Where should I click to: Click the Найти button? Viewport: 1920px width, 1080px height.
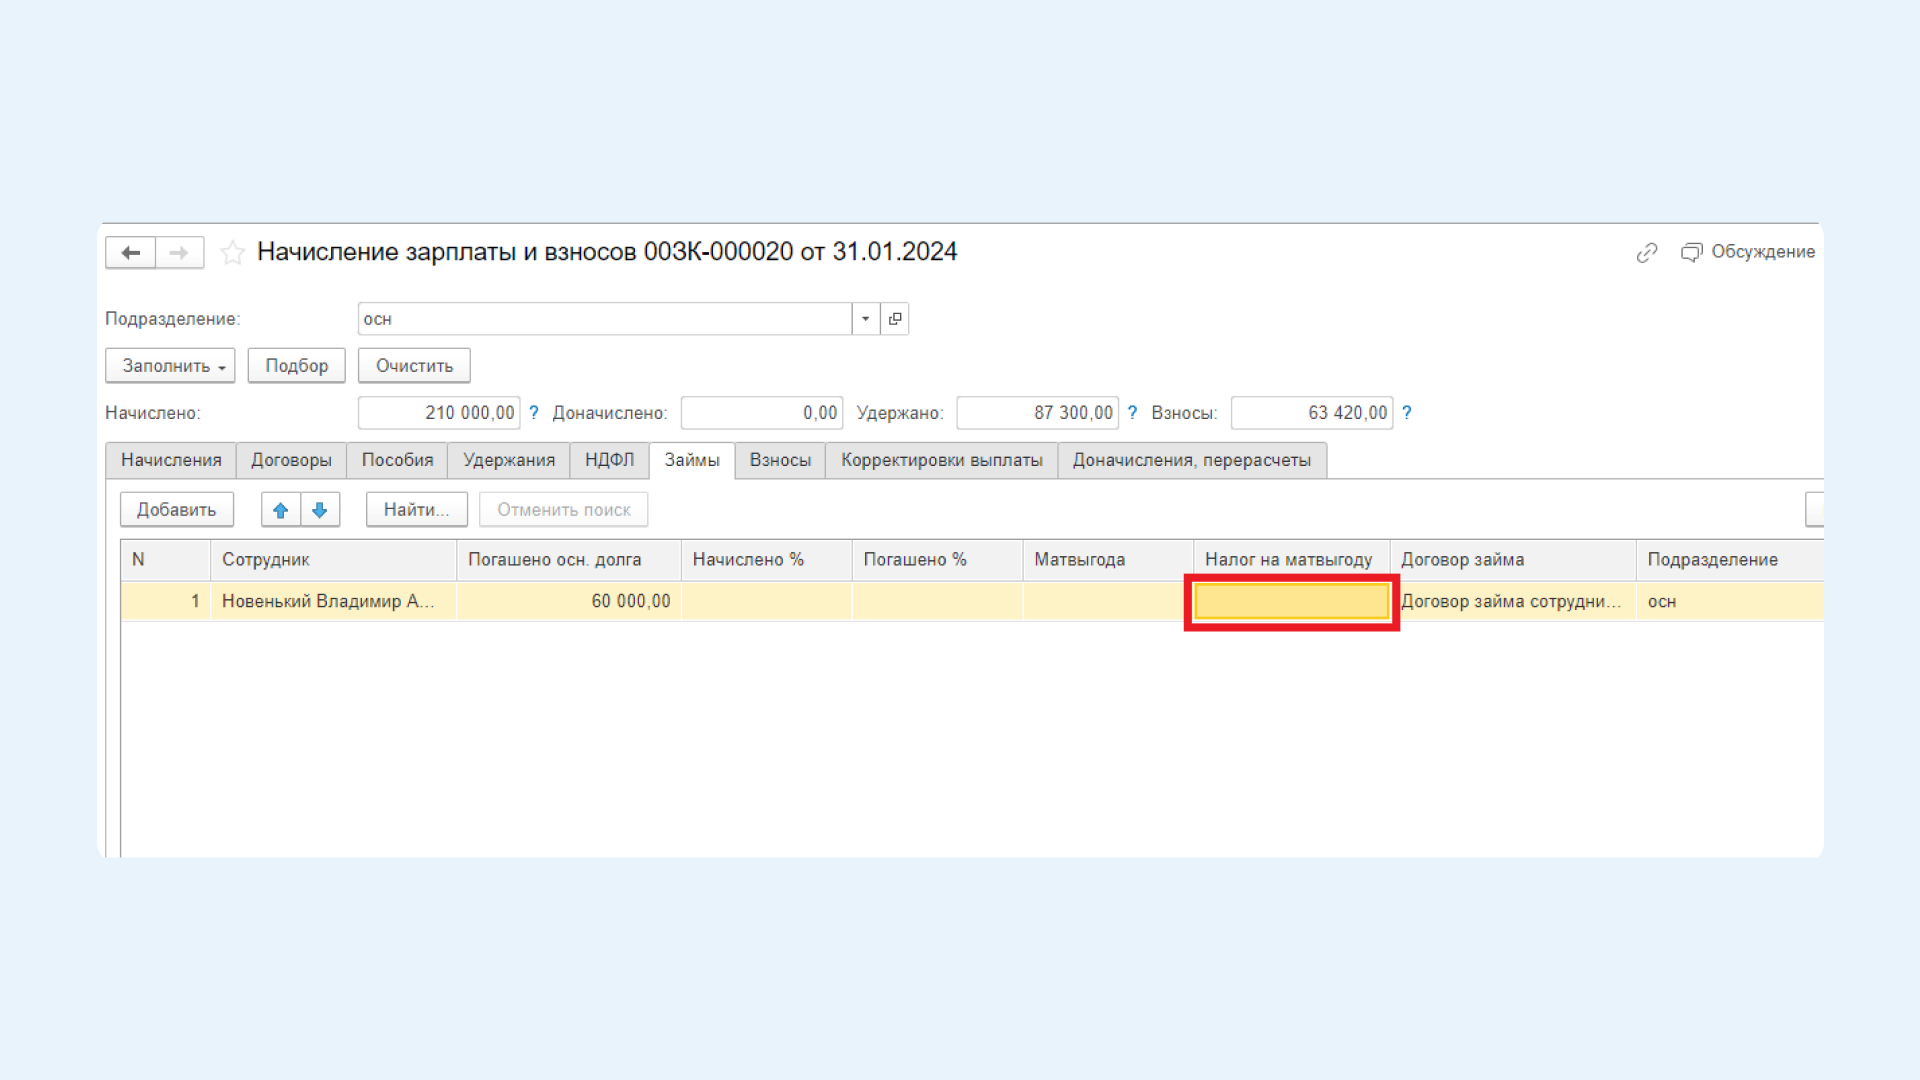413,509
